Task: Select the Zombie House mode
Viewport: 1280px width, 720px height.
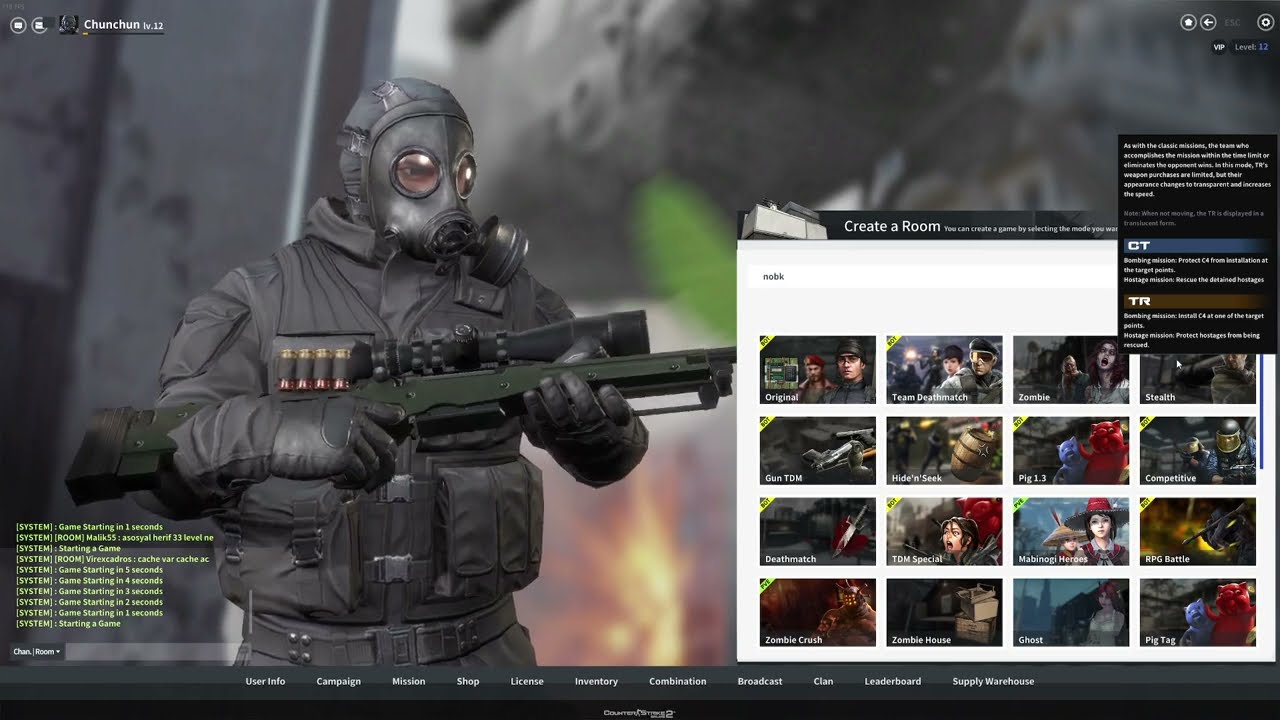Action: coord(944,613)
